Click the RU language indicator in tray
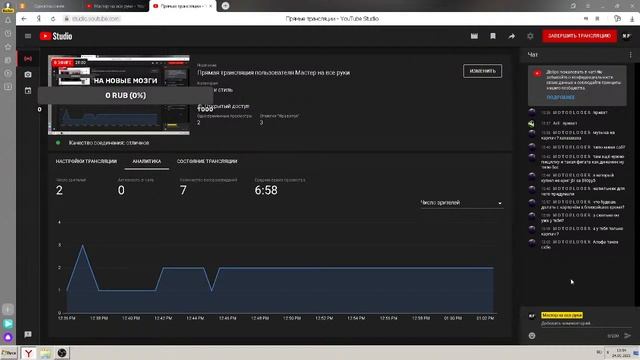640x360 pixels. (x=599, y=352)
